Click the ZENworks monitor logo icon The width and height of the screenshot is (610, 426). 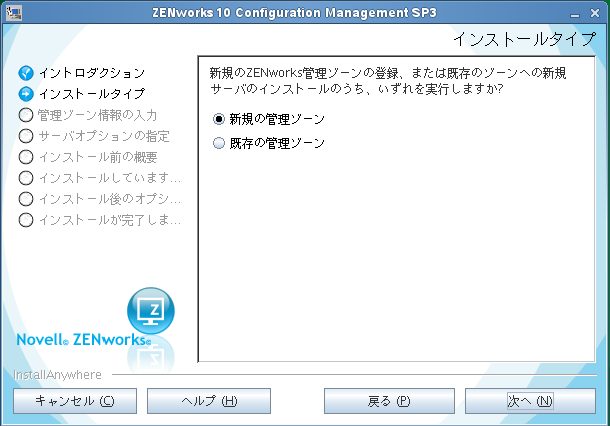point(151,310)
